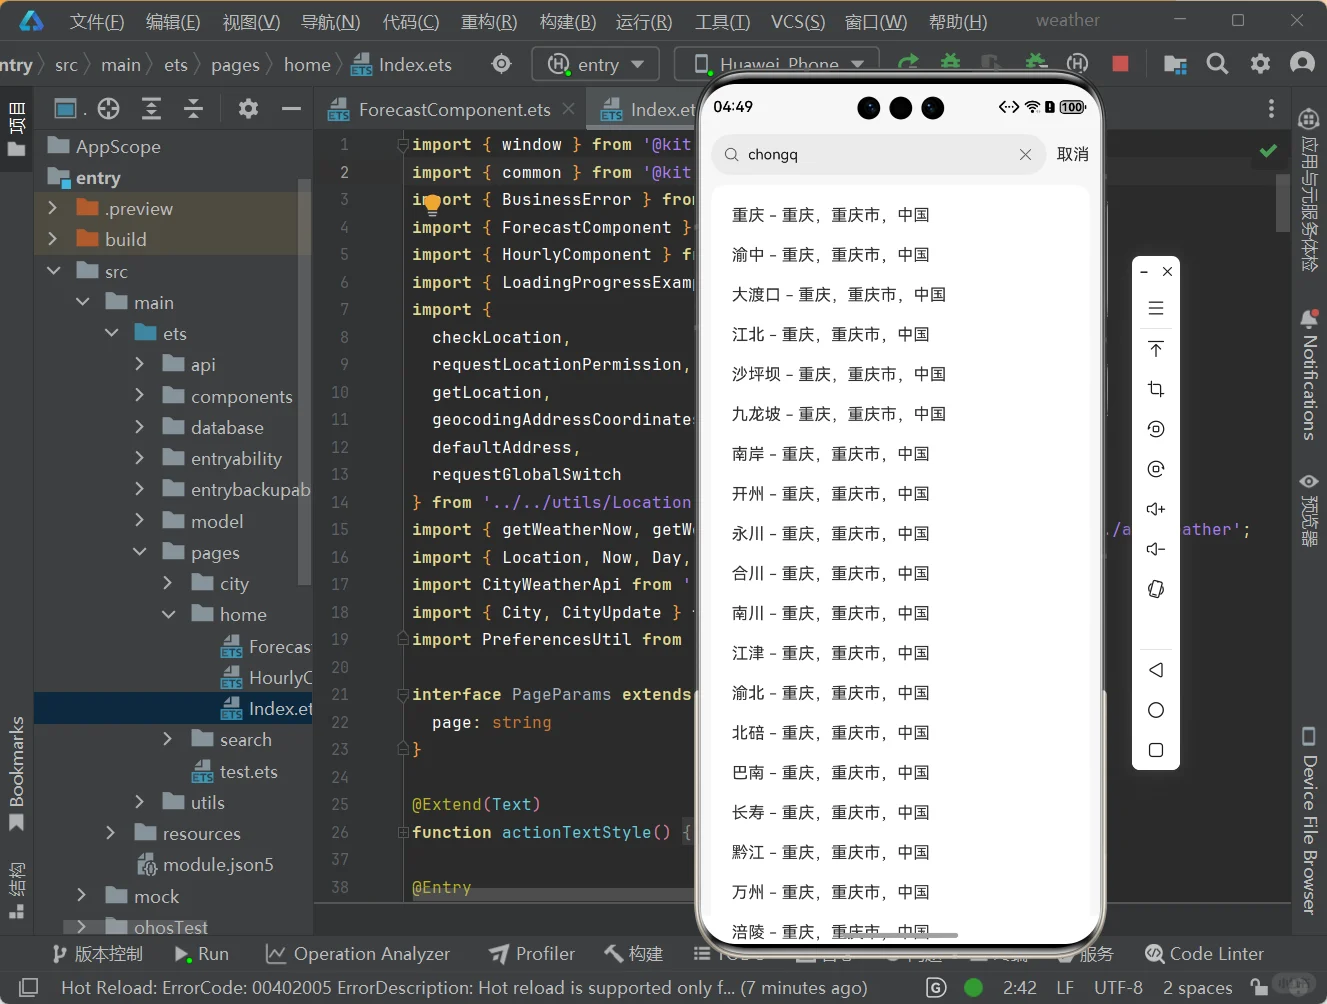Collapse the home folder
This screenshot has height=1004, width=1327.
tap(168, 614)
